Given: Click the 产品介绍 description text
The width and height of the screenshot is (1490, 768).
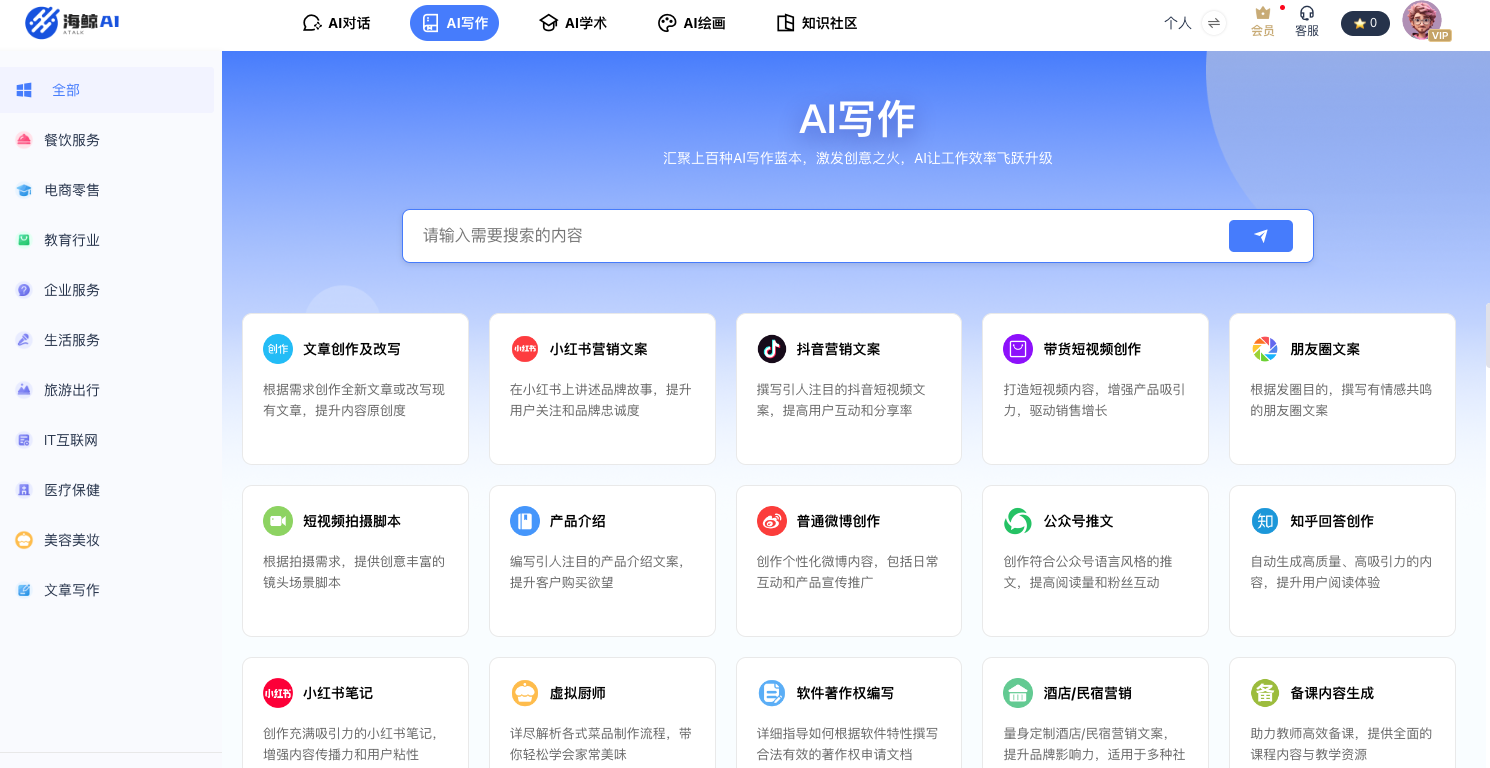Looking at the screenshot, I should pos(598,572).
